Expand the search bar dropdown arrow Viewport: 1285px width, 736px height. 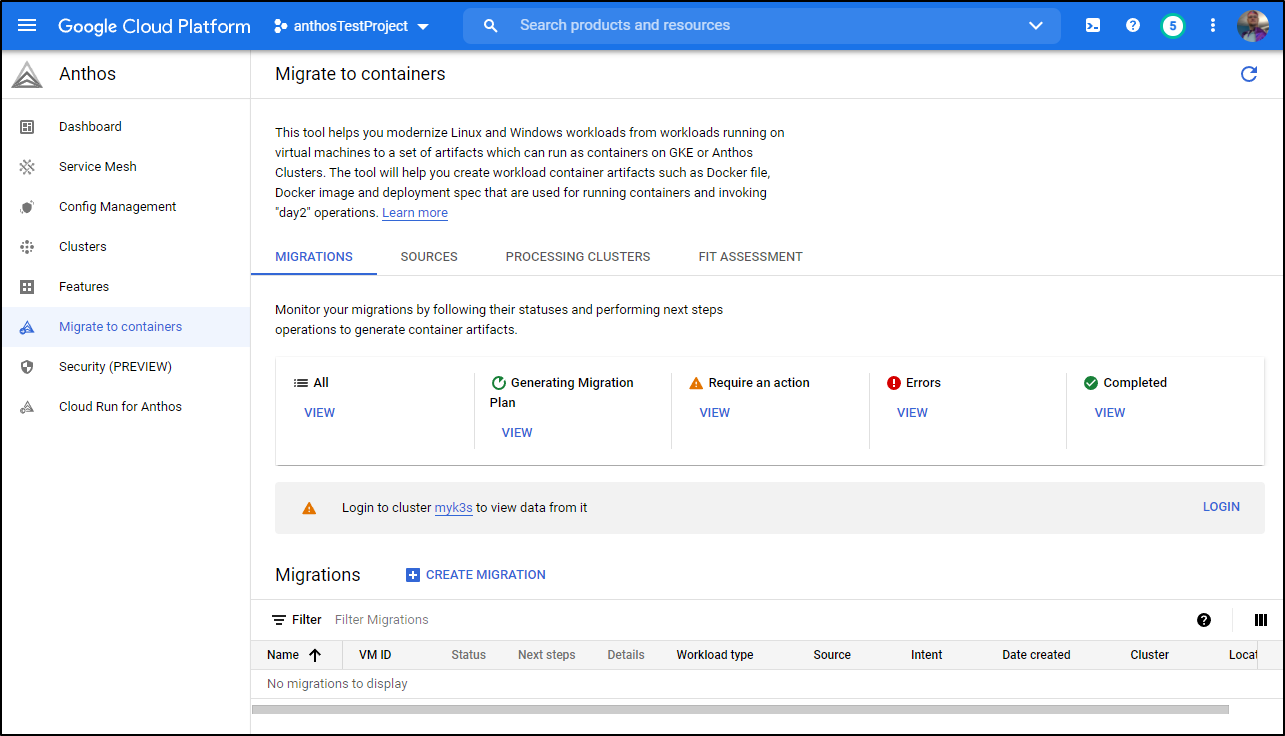[1036, 25]
